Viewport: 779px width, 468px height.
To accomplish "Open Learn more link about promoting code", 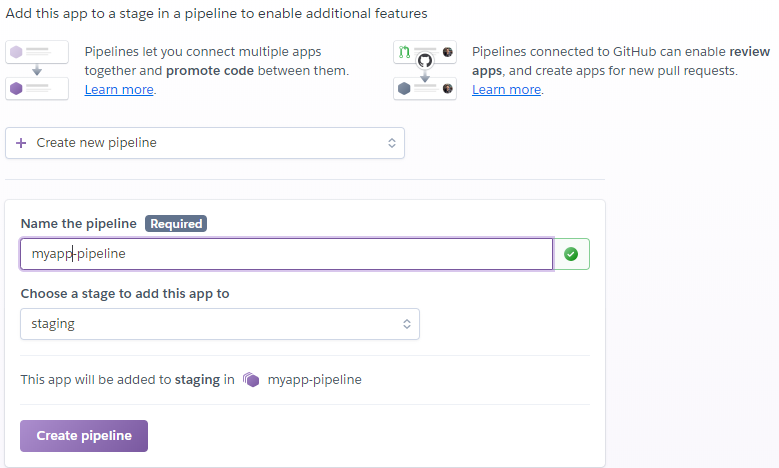I will (x=119, y=89).
